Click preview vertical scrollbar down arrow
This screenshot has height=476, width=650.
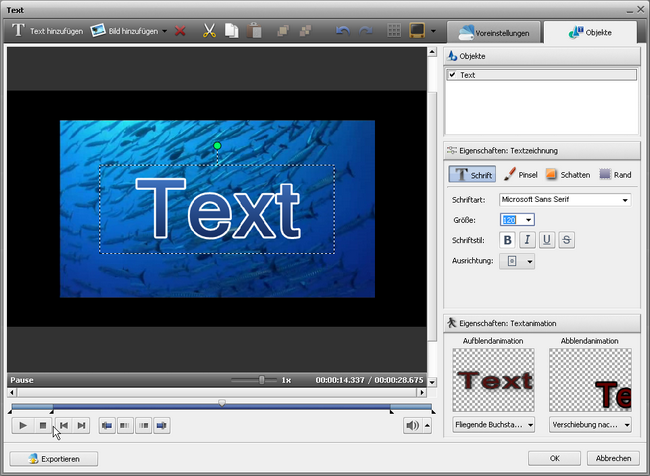point(432,382)
